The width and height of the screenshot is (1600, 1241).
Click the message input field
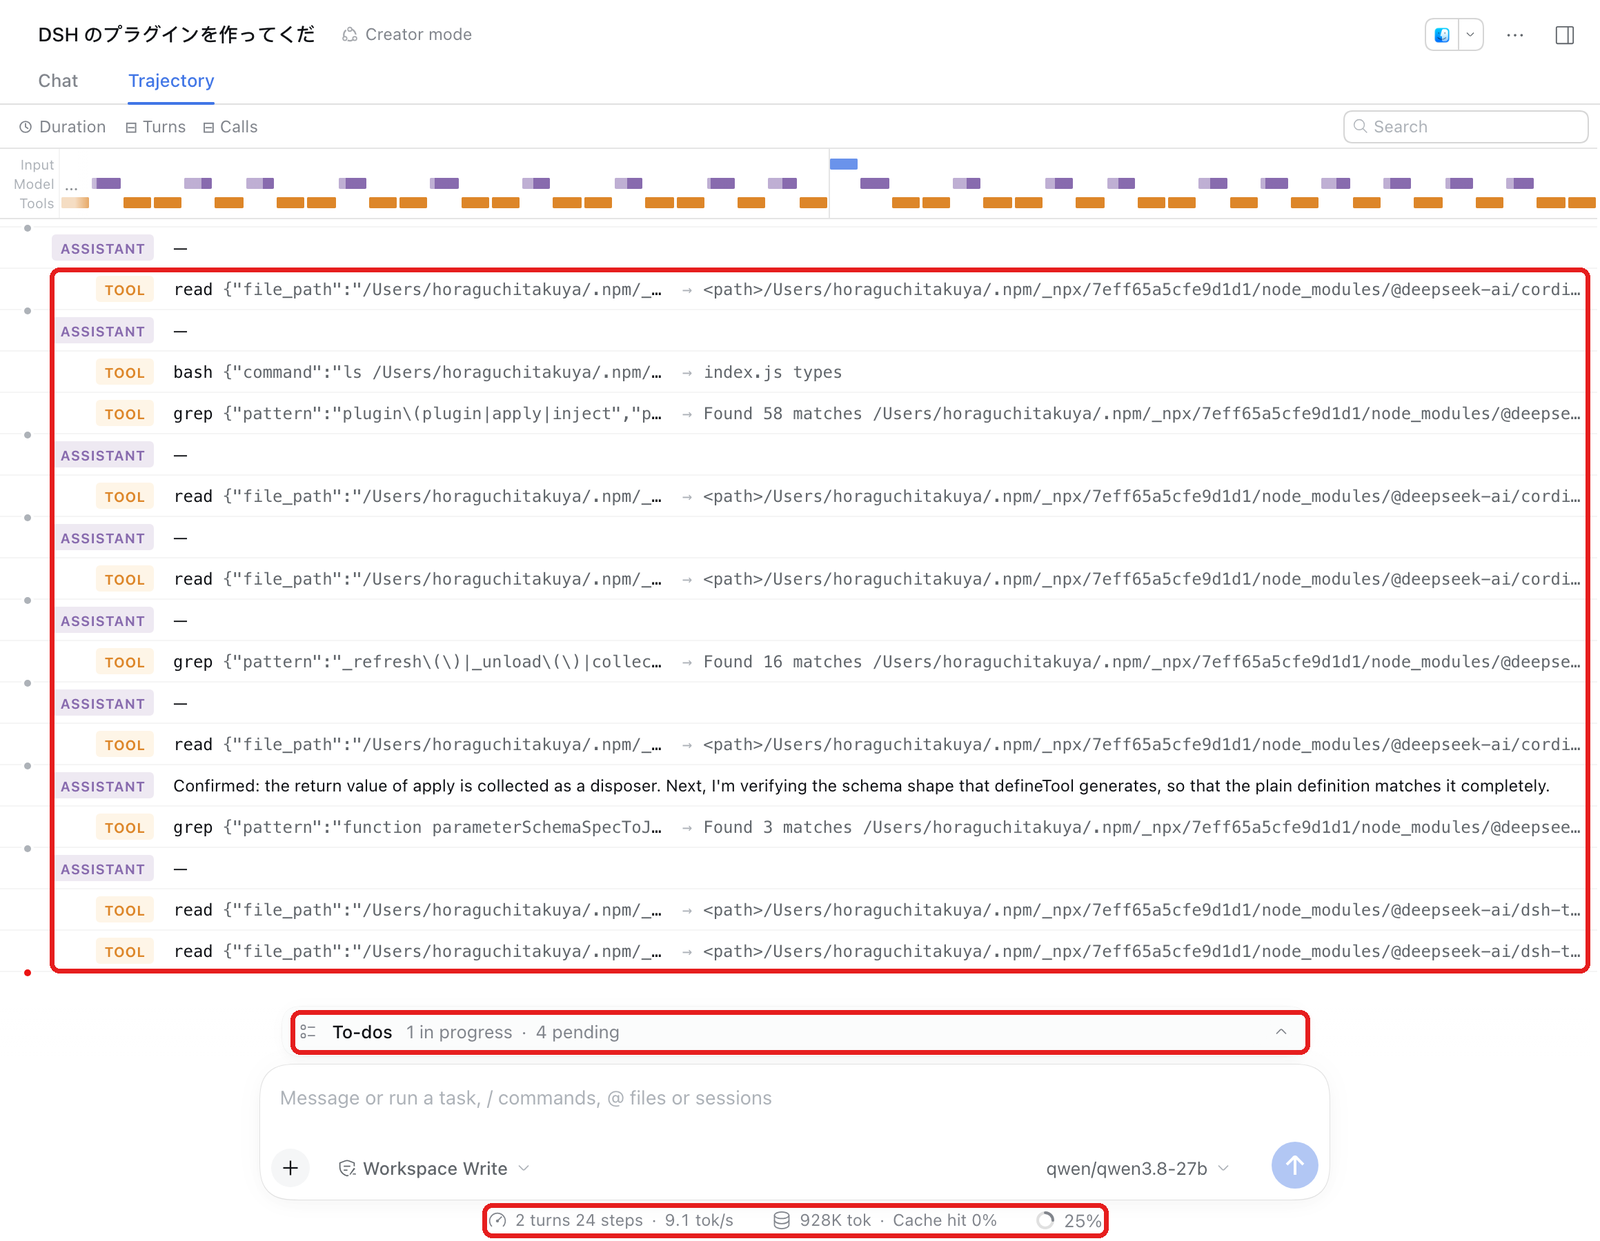click(794, 1098)
